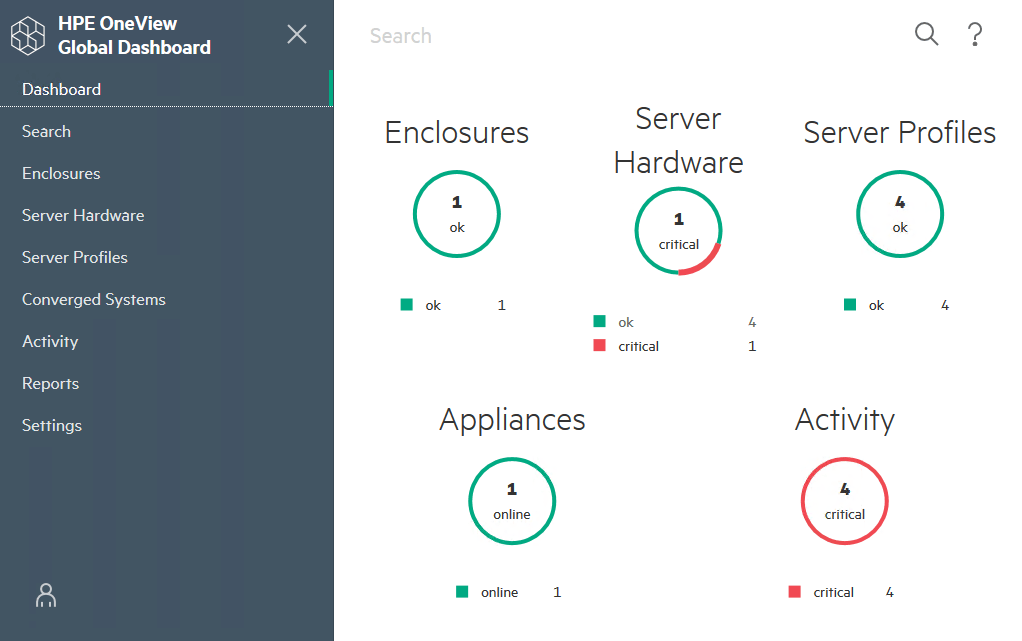Click green online swatch under Appliances
Image resolution: width=1022 pixels, height=641 pixels.
[462, 591]
